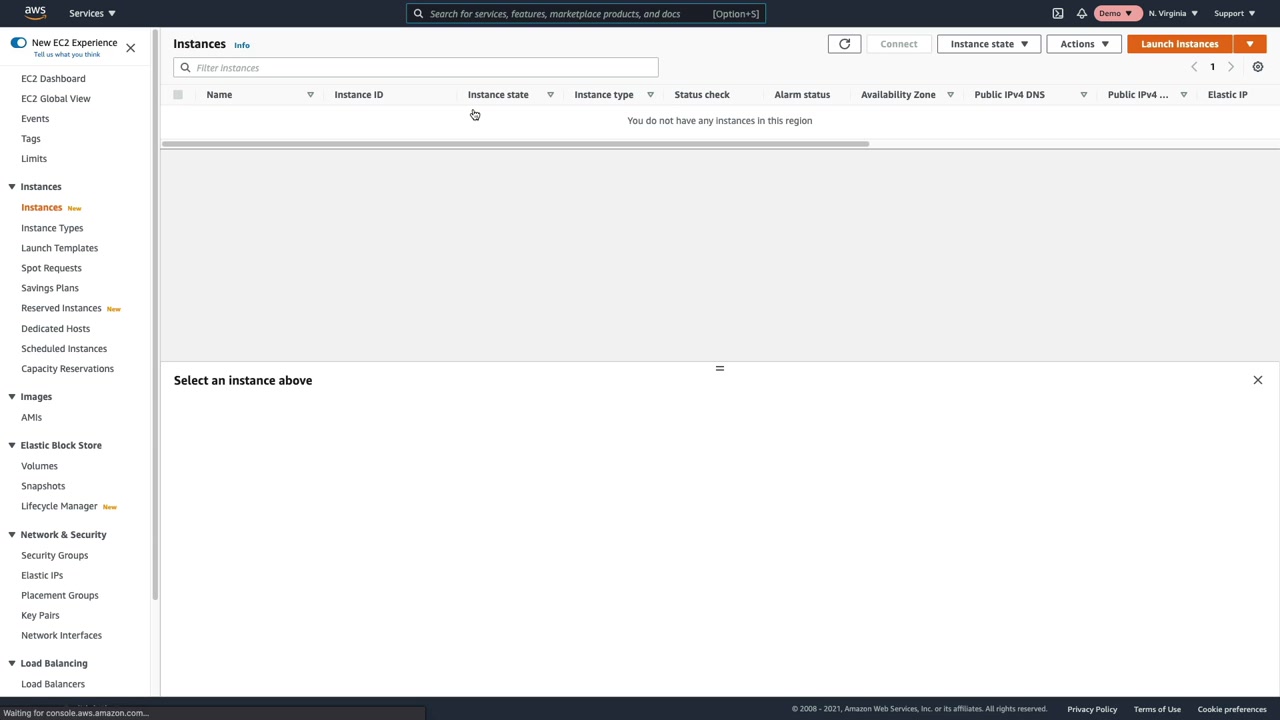The image size is (1280, 720).
Task: Open Cookie preferences
Action: (1232, 709)
